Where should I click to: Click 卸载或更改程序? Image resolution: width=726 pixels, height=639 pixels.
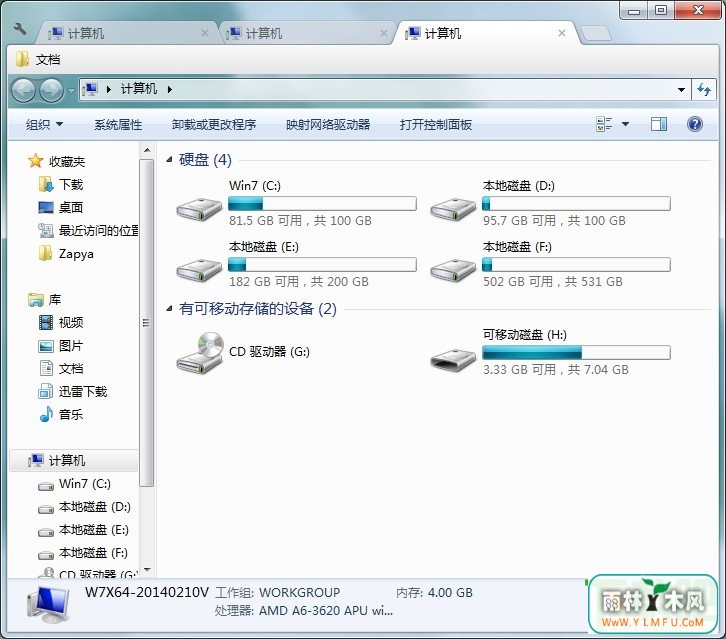coord(214,125)
